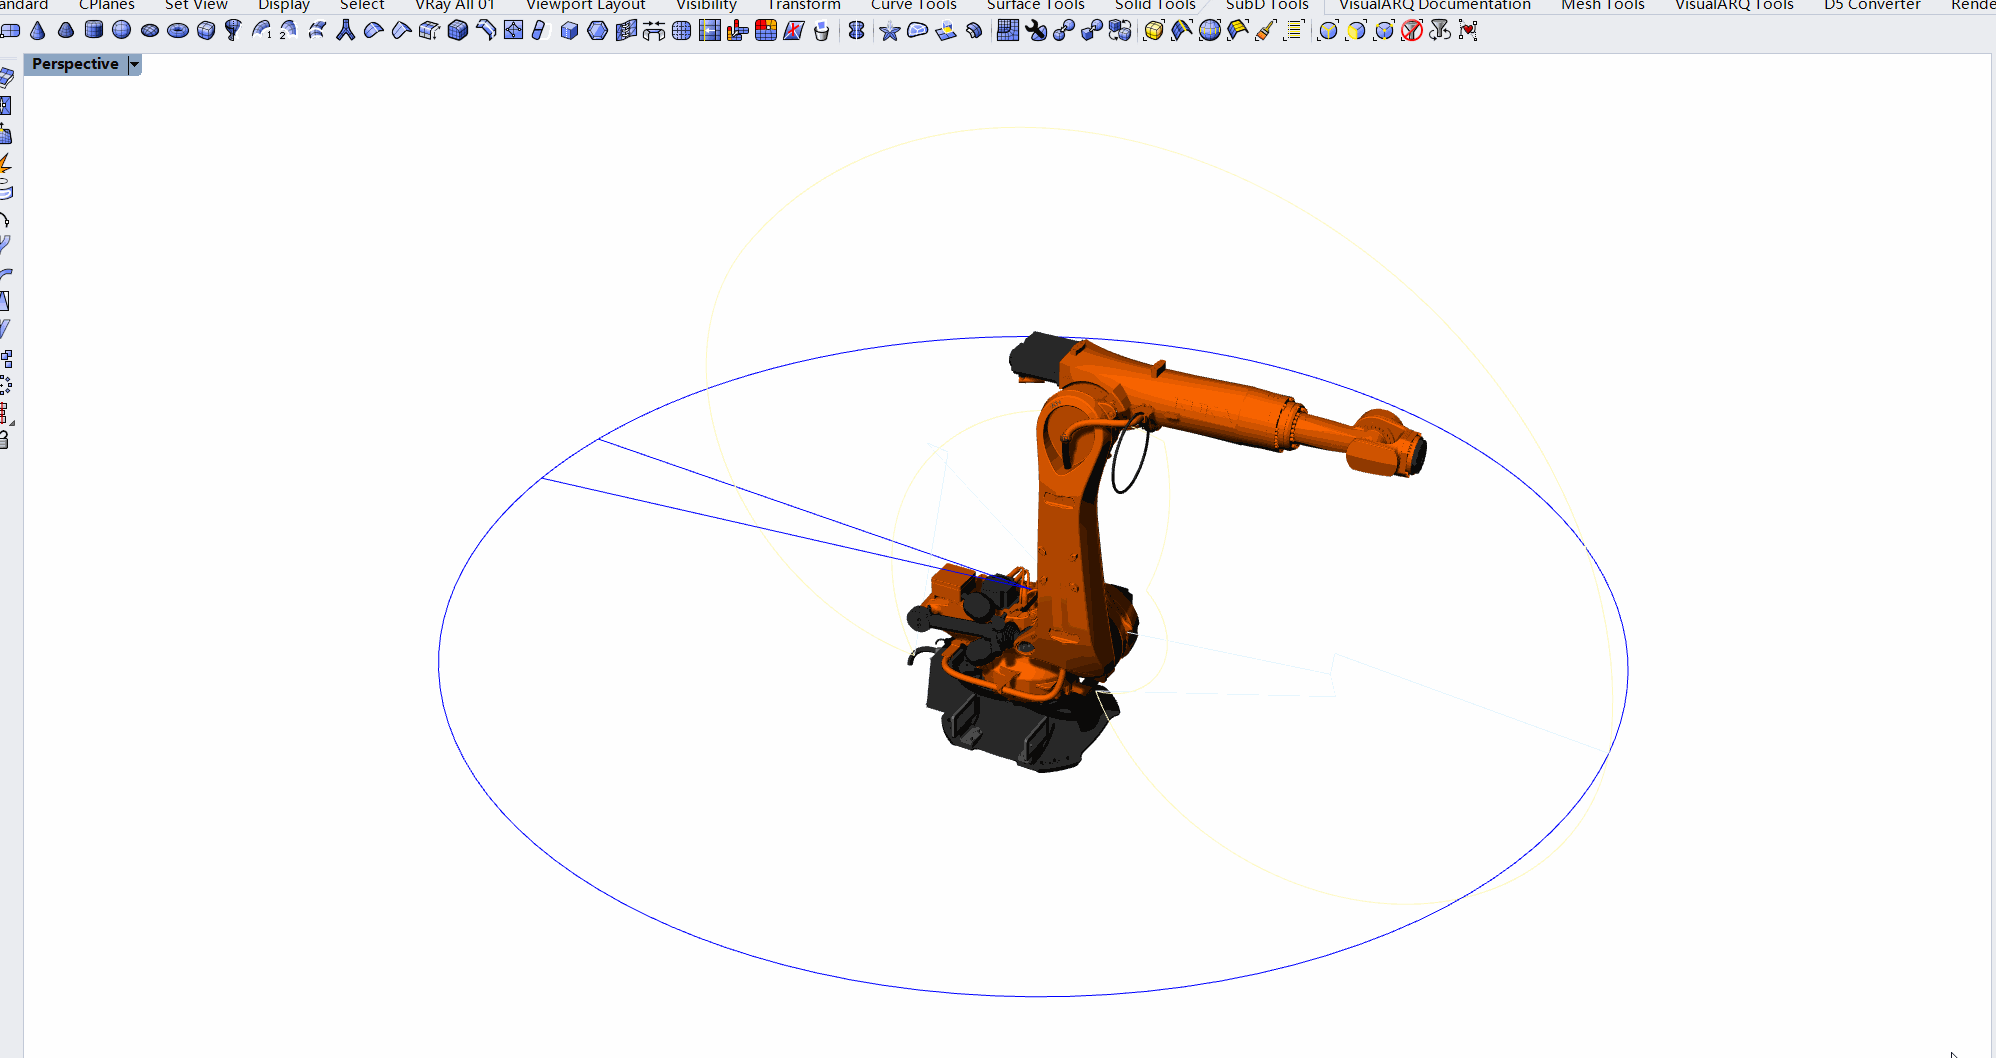
Task: Click the padlock icon in left sidebar
Action: (5, 439)
